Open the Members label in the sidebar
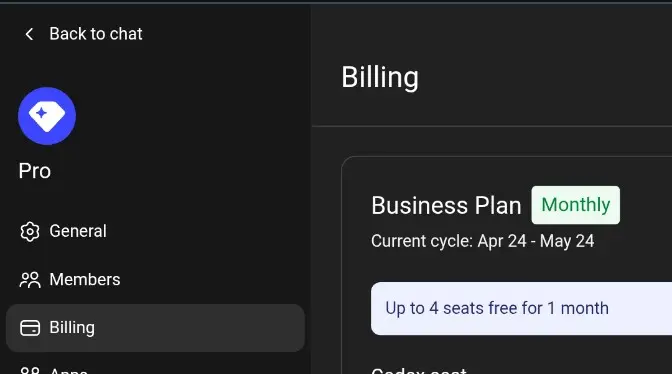 (85, 280)
